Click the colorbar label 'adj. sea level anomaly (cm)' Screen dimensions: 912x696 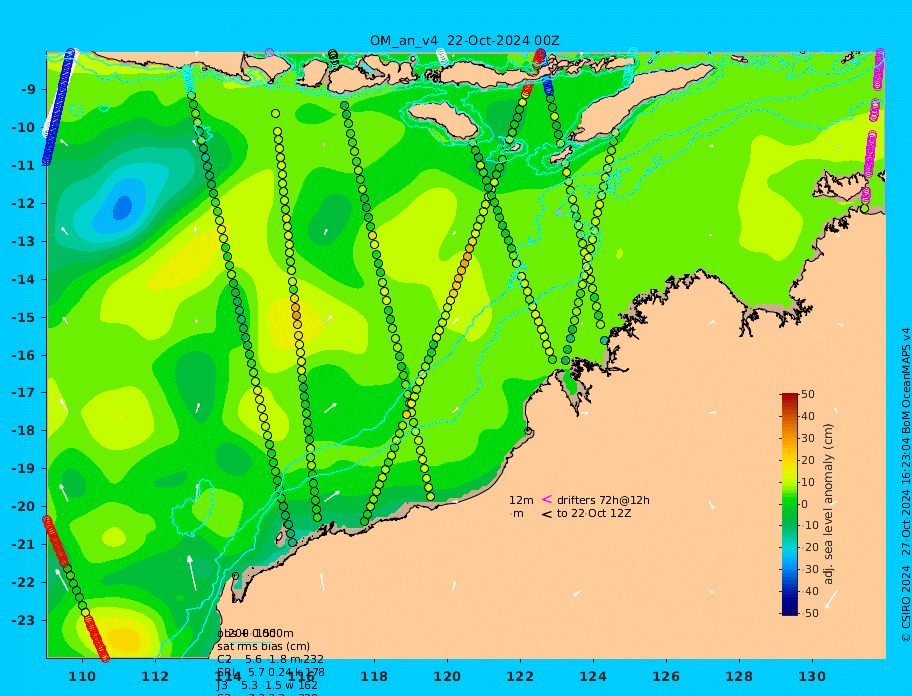(x=828, y=504)
